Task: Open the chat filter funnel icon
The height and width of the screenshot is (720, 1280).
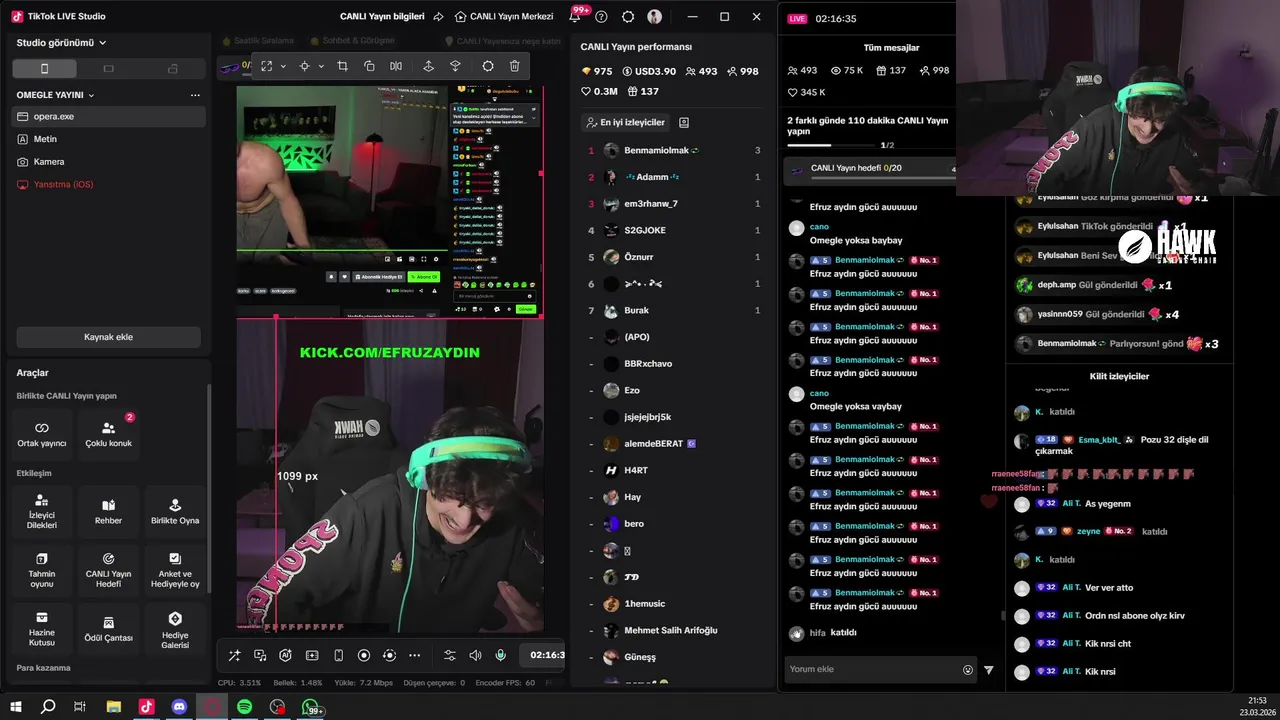Action: pyautogui.click(x=989, y=670)
